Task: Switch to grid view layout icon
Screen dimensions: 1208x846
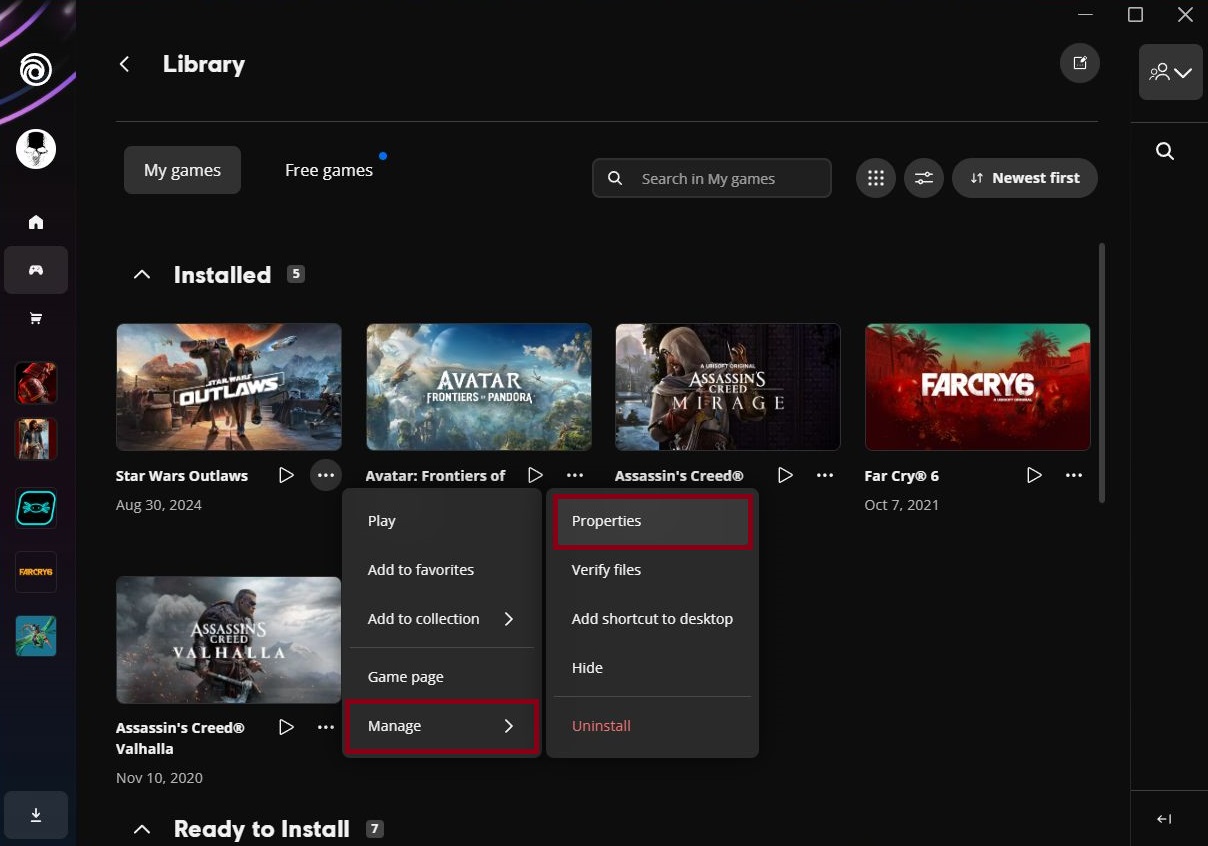Action: click(x=876, y=178)
